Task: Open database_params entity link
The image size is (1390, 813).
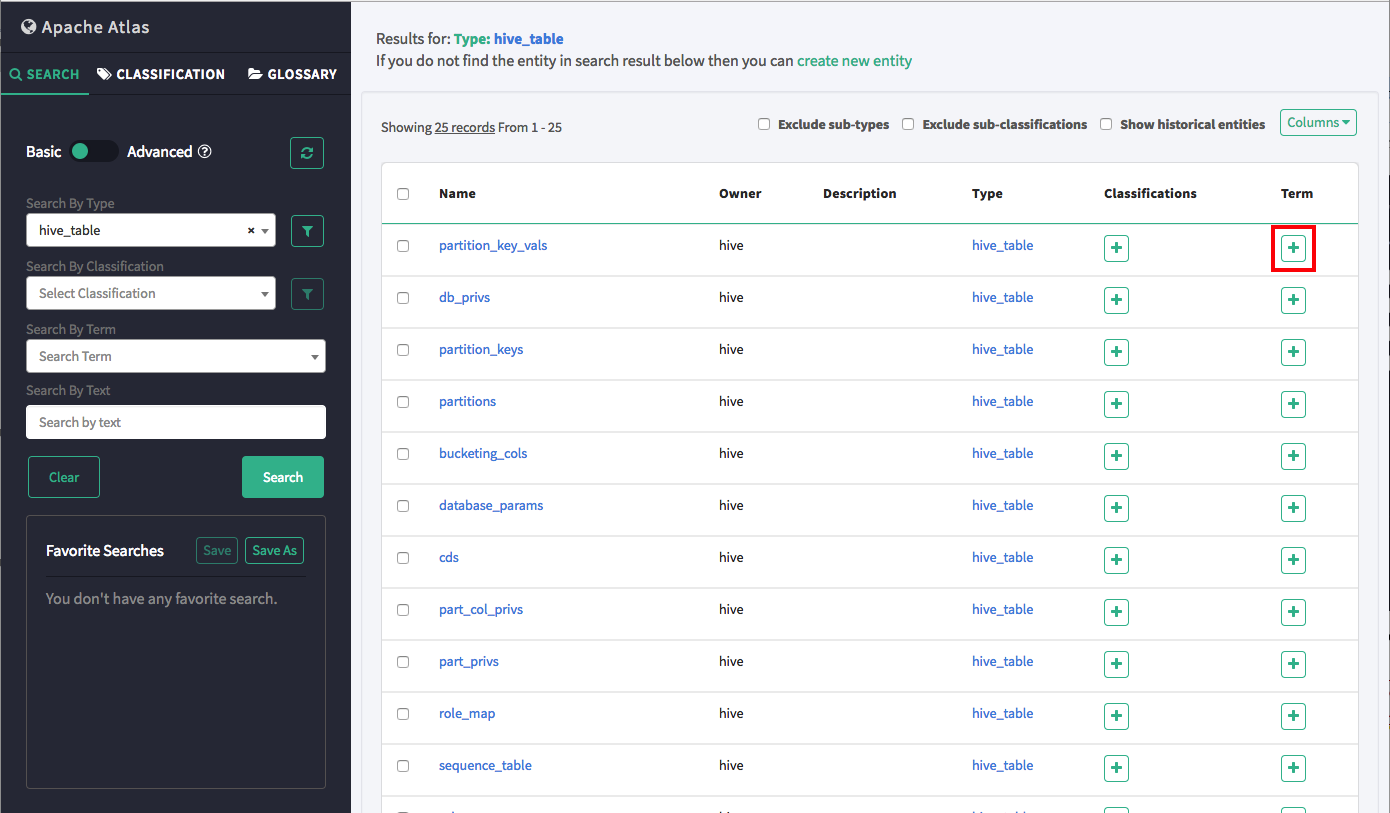Action: 491,506
